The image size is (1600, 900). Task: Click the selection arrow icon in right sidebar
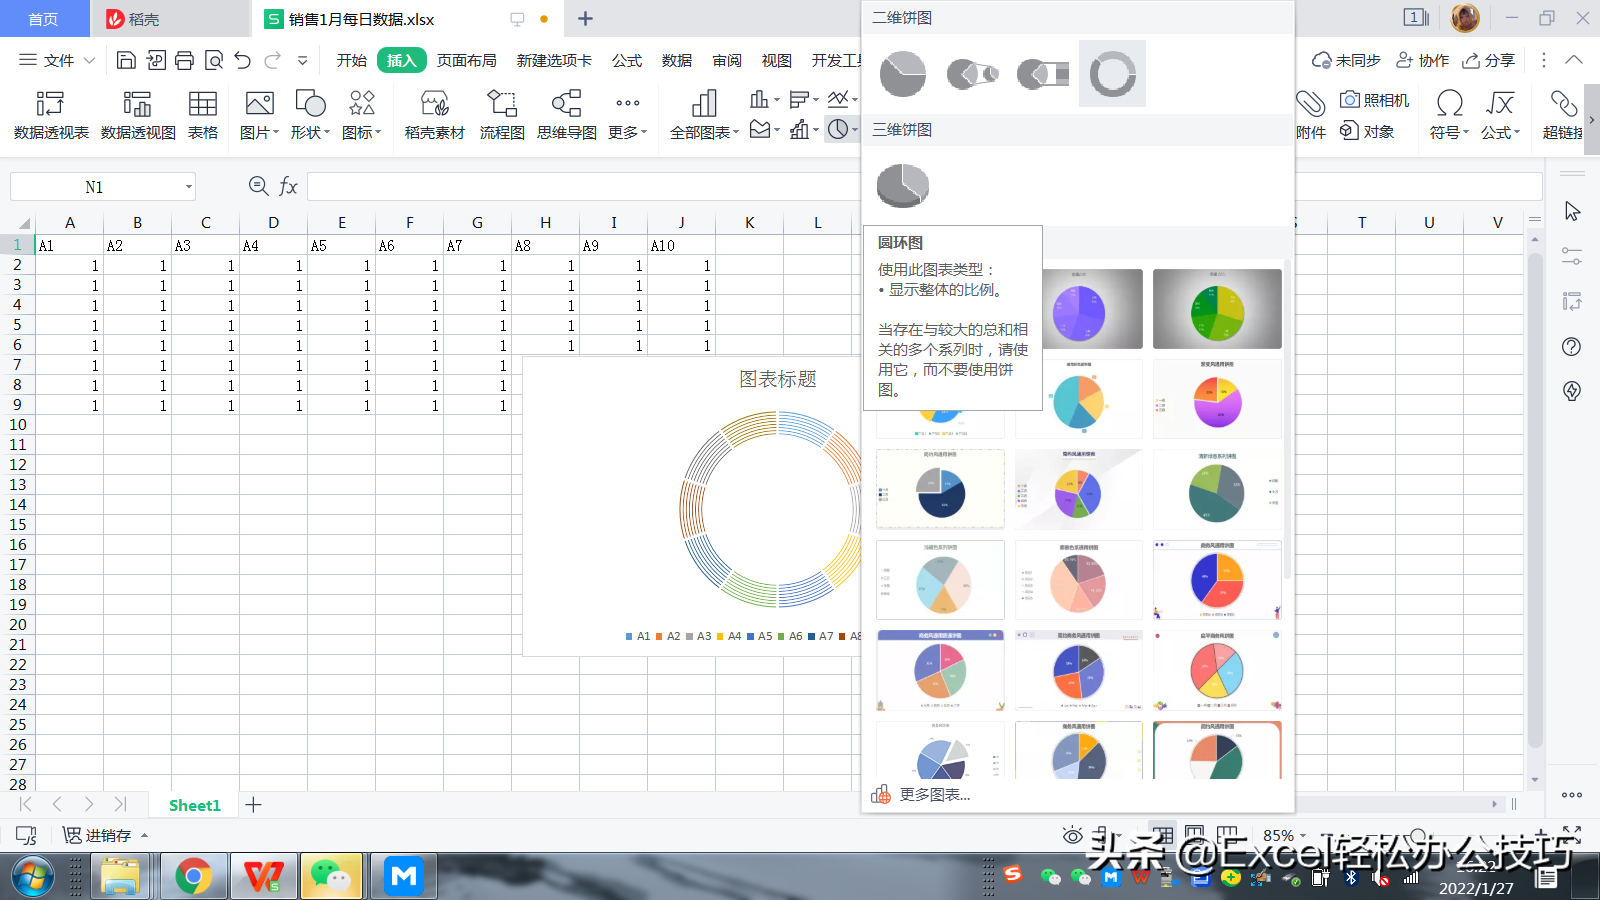(1572, 212)
